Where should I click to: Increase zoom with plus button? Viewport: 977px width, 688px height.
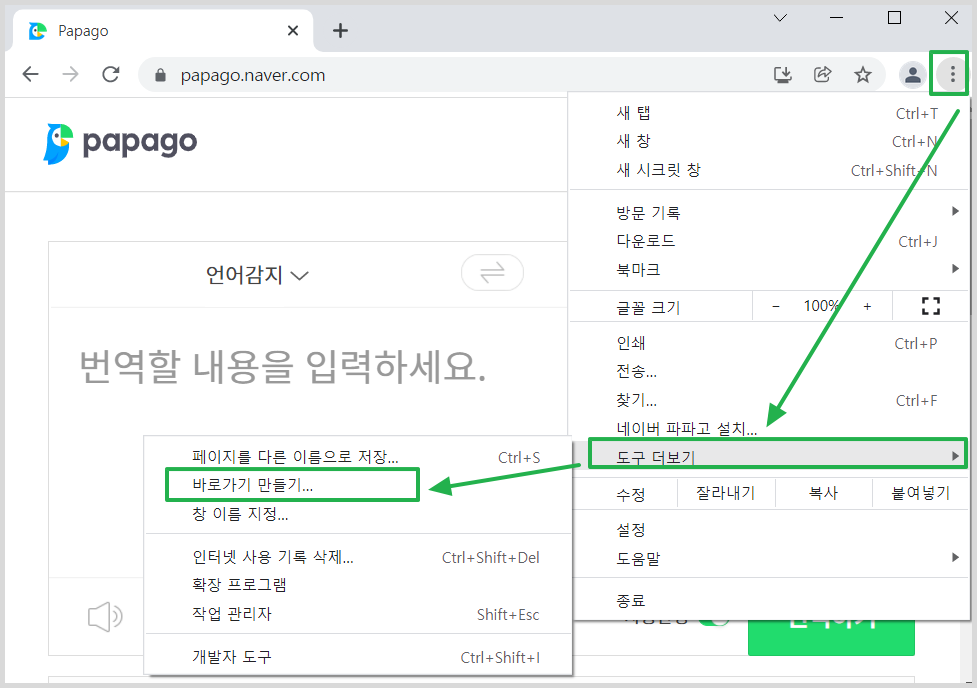867,306
